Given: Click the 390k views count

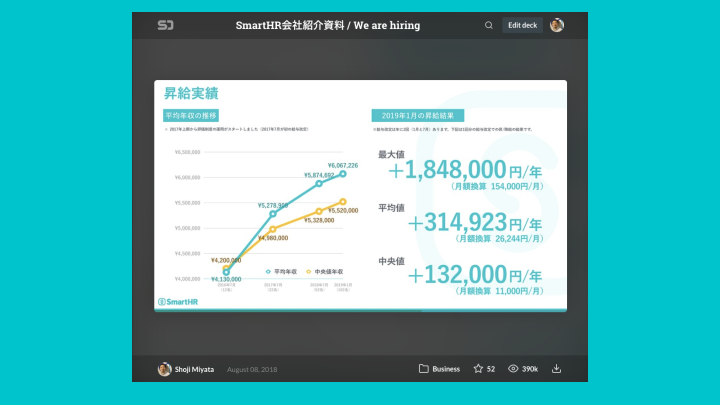Looking at the screenshot, I should pyautogui.click(x=530, y=369).
